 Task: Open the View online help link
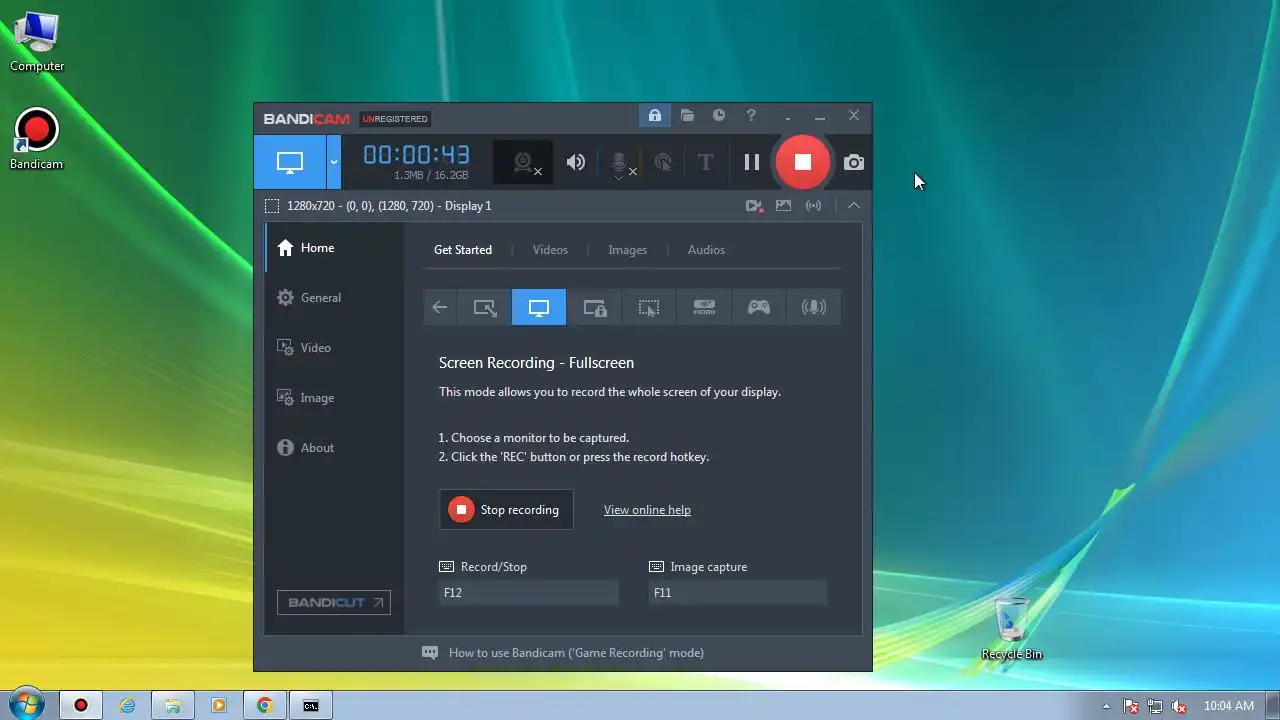(647, 510)
